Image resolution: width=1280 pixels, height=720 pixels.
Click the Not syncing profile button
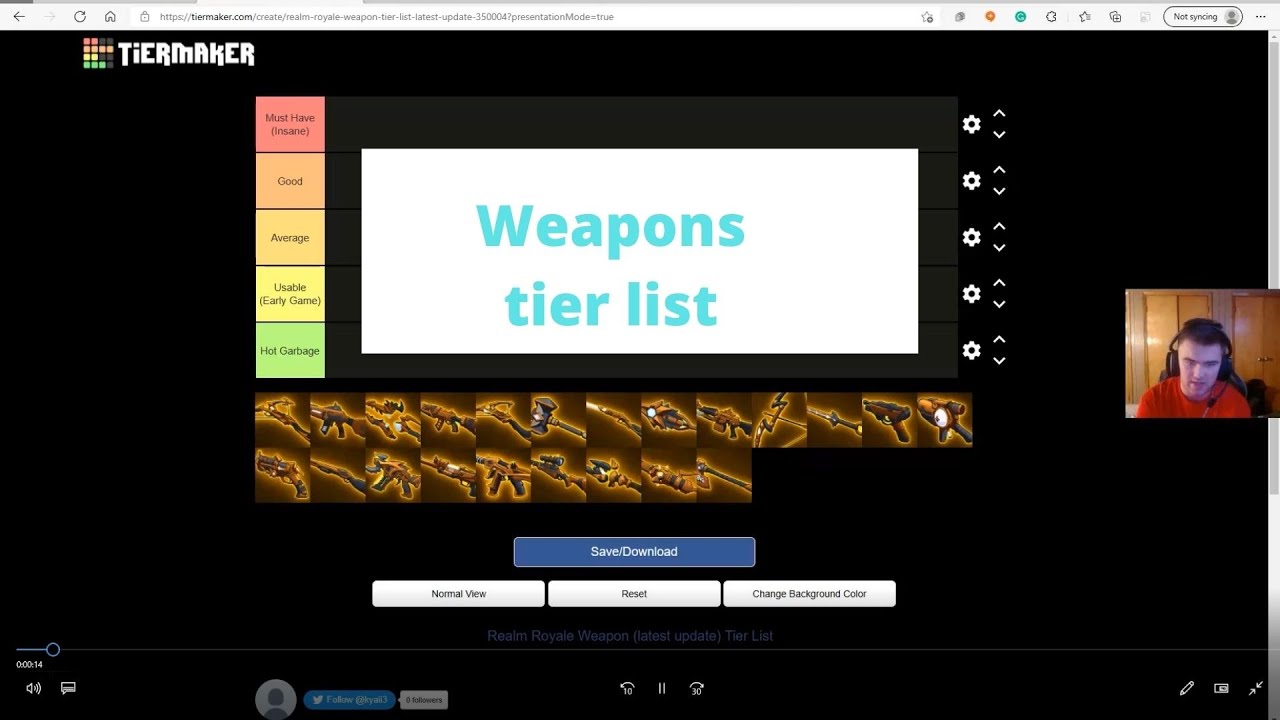[1203, 16]
